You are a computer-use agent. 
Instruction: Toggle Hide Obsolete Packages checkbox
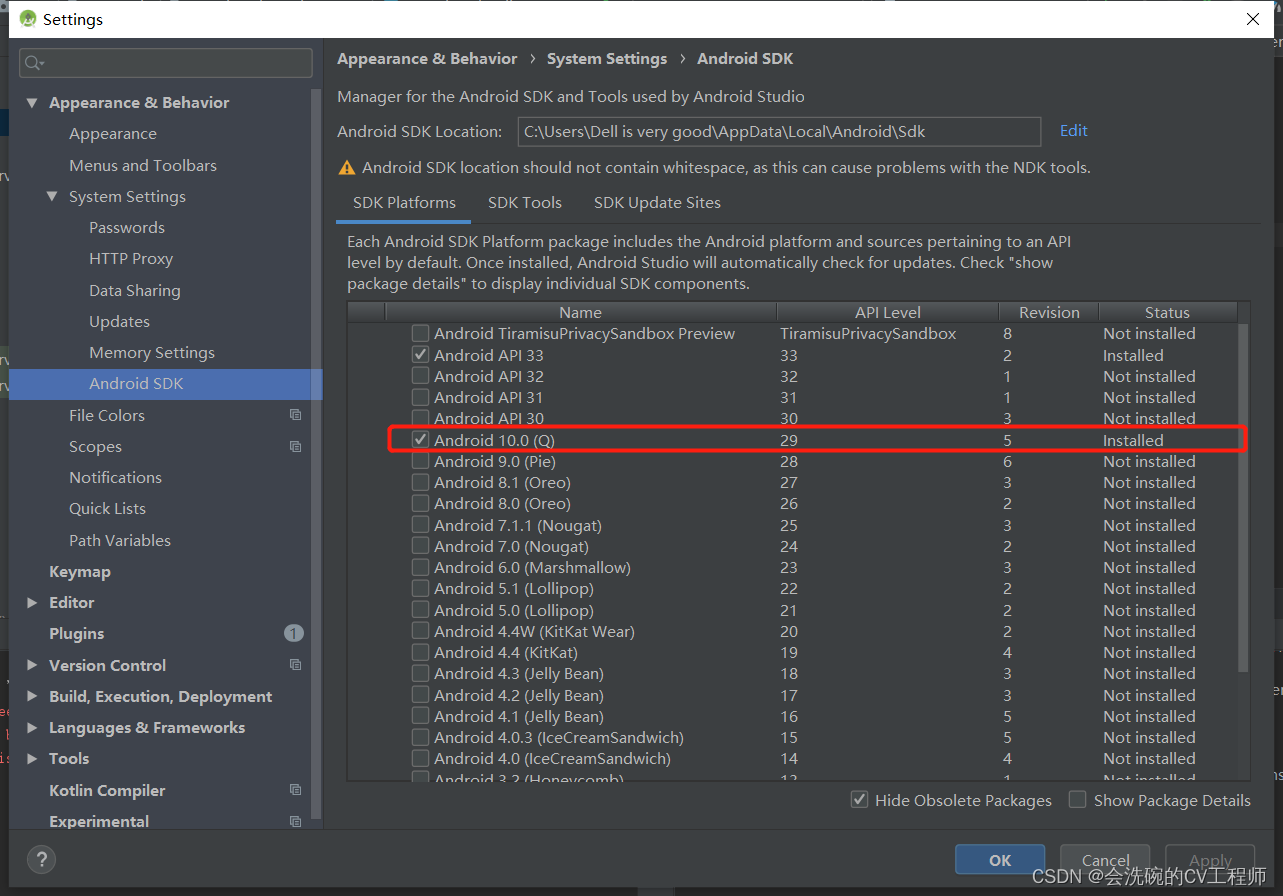click(x=859, y=800)
